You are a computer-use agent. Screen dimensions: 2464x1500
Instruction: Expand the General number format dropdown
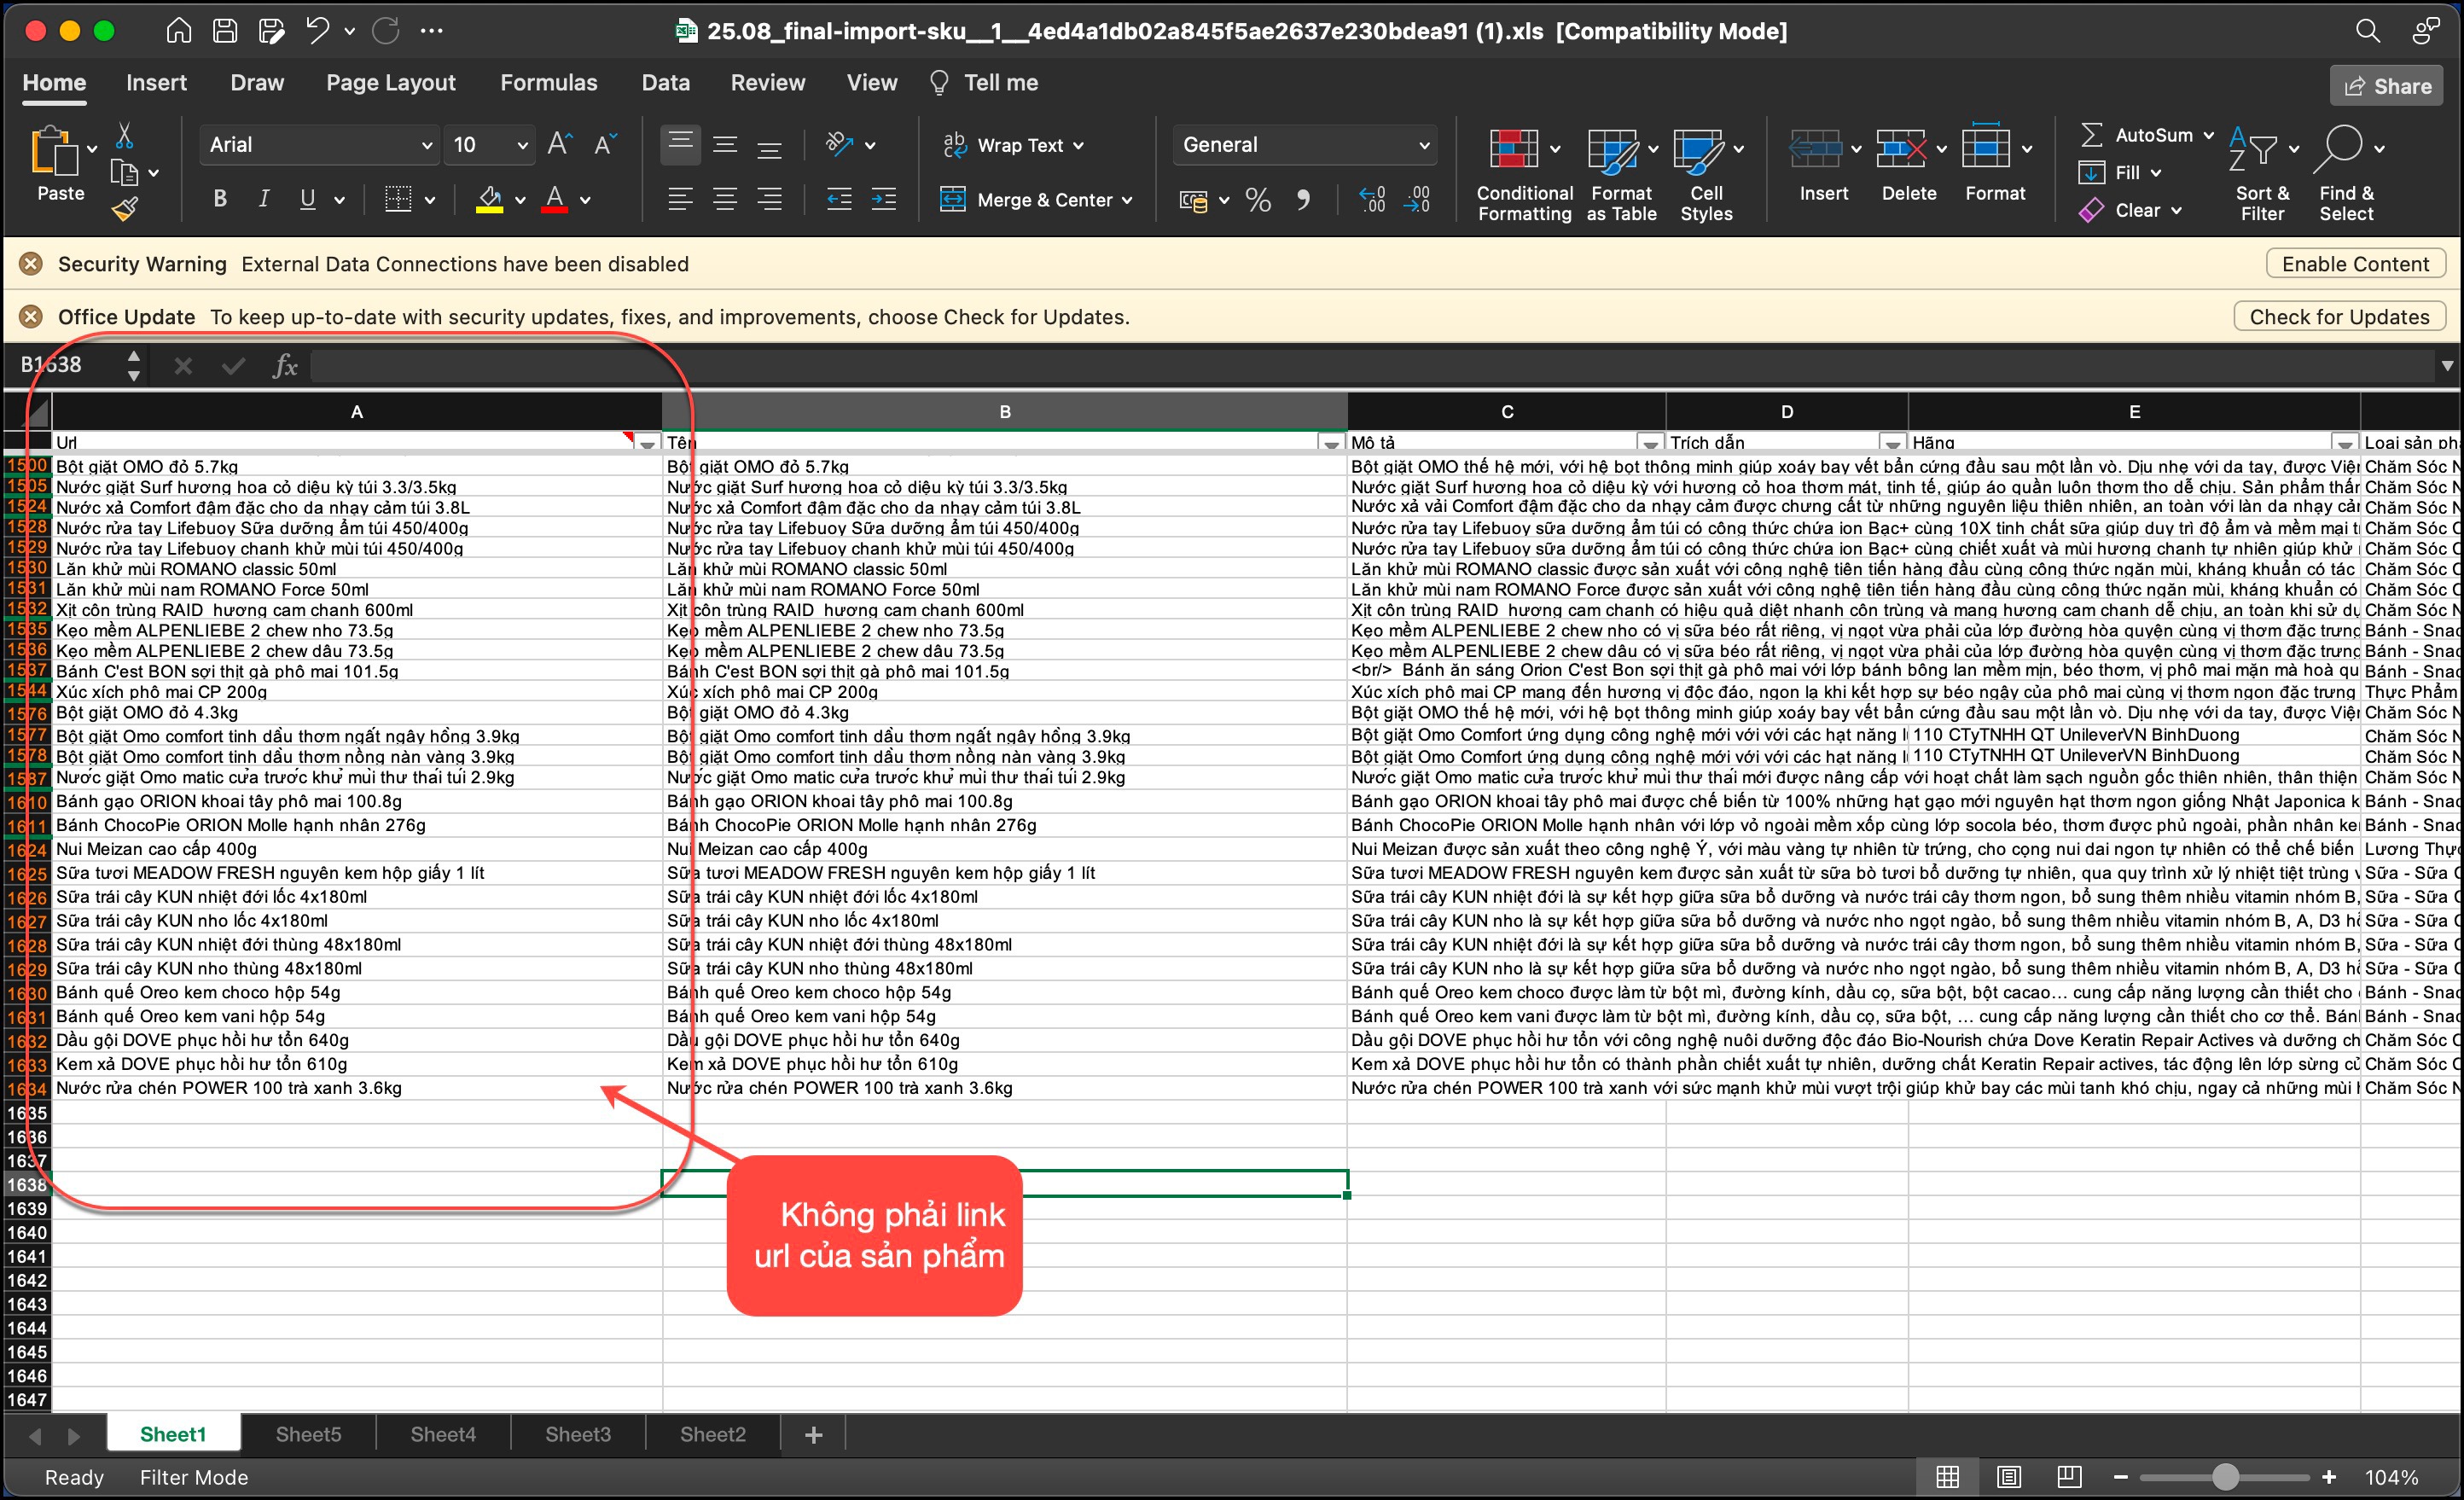(x=1424, y=145)
